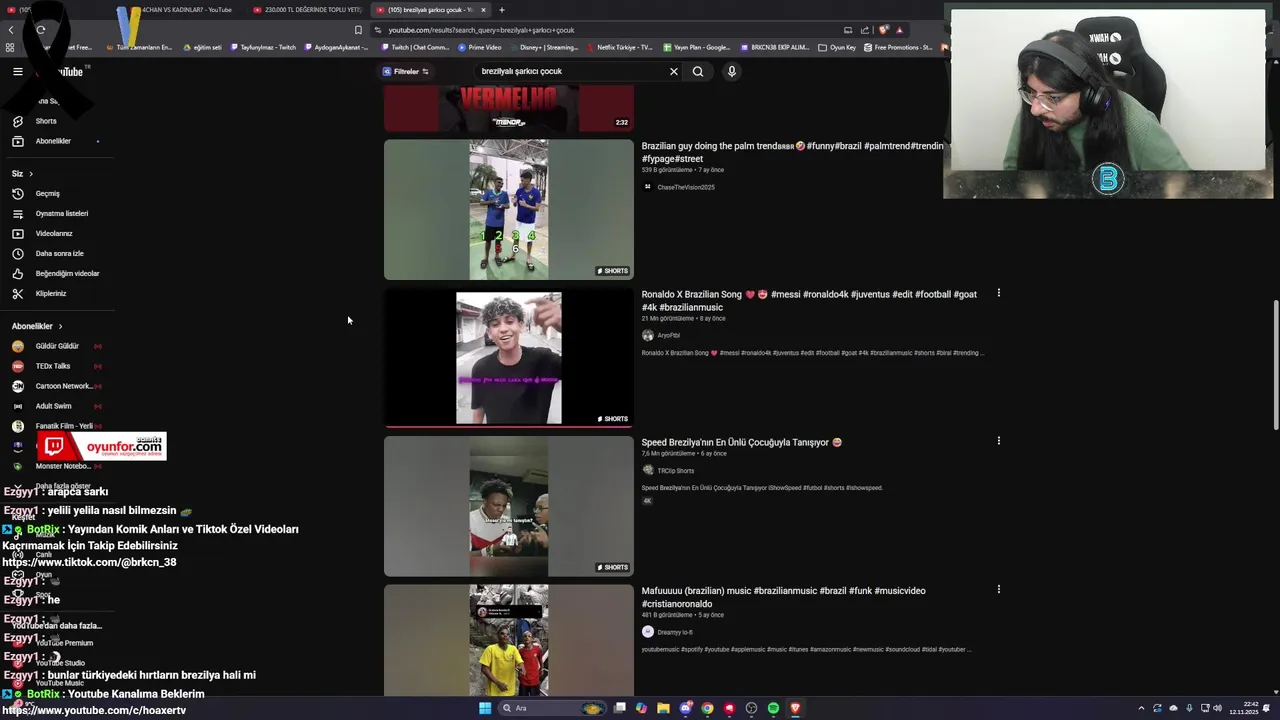This screenshot has width=1280, height=720.
Task: Start voice search with microphone icon
Action: pyautogui.click(x=732, y=71)
